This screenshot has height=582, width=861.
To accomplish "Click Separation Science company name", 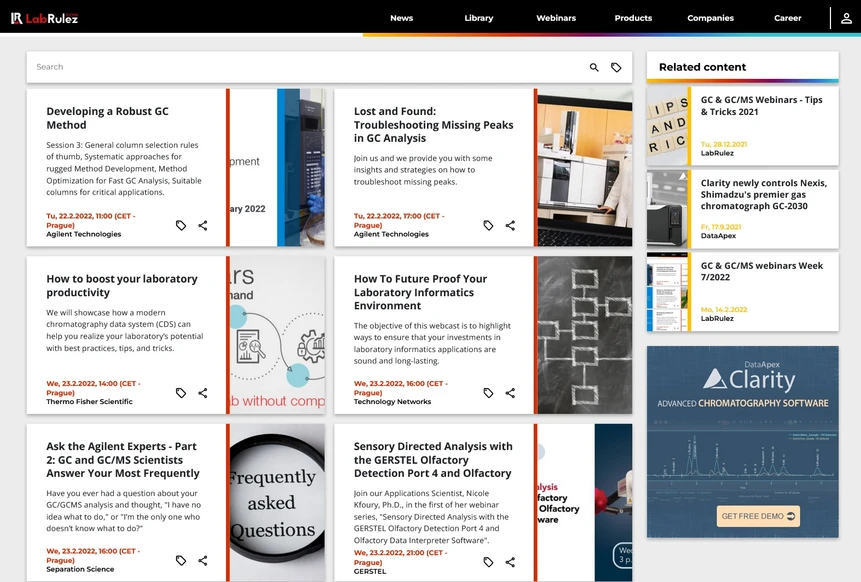I will pyautogui.click(x=80, y=569).
